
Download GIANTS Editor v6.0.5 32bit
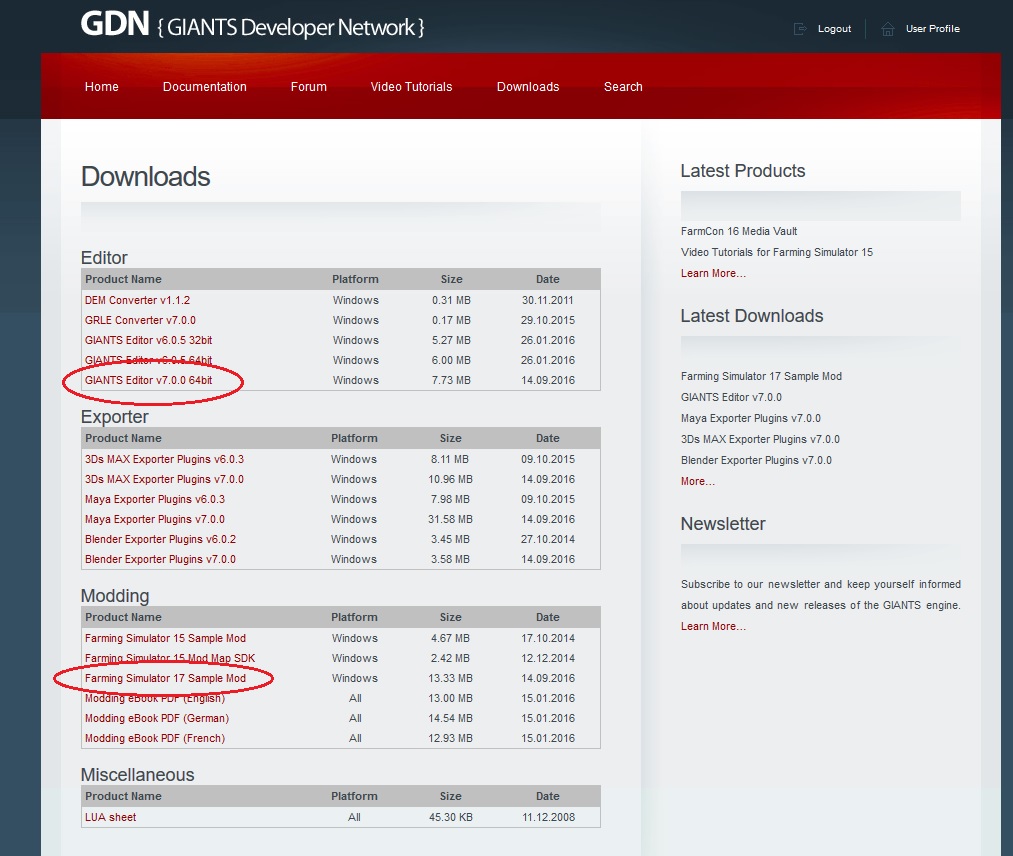pos(149,340)
